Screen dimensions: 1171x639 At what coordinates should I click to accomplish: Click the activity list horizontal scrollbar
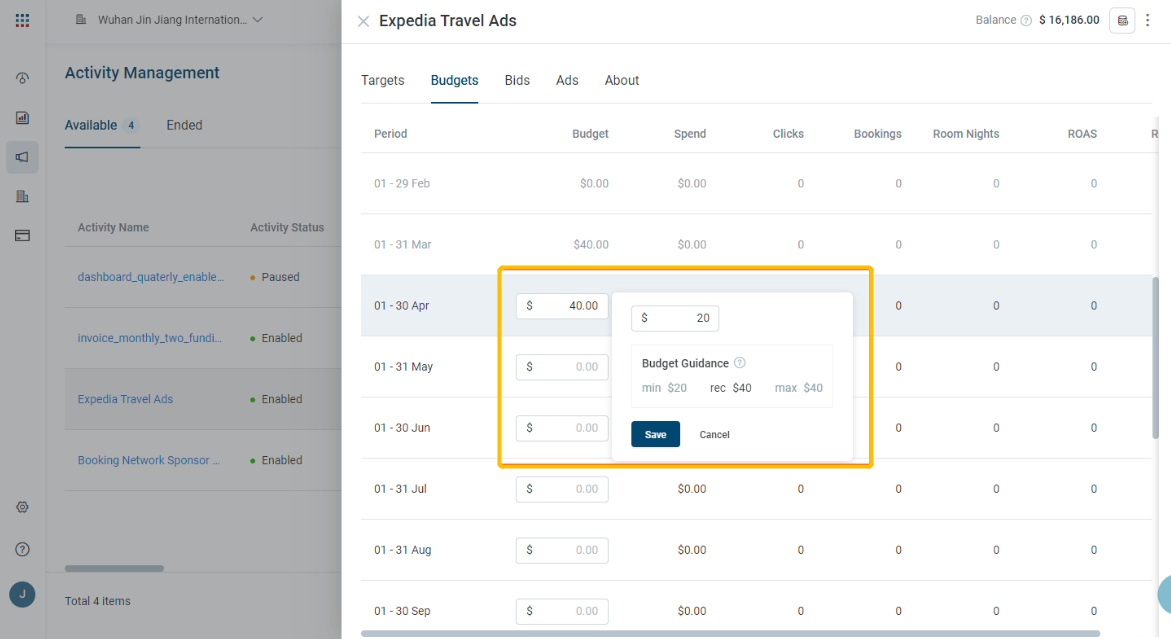(114, 569)
